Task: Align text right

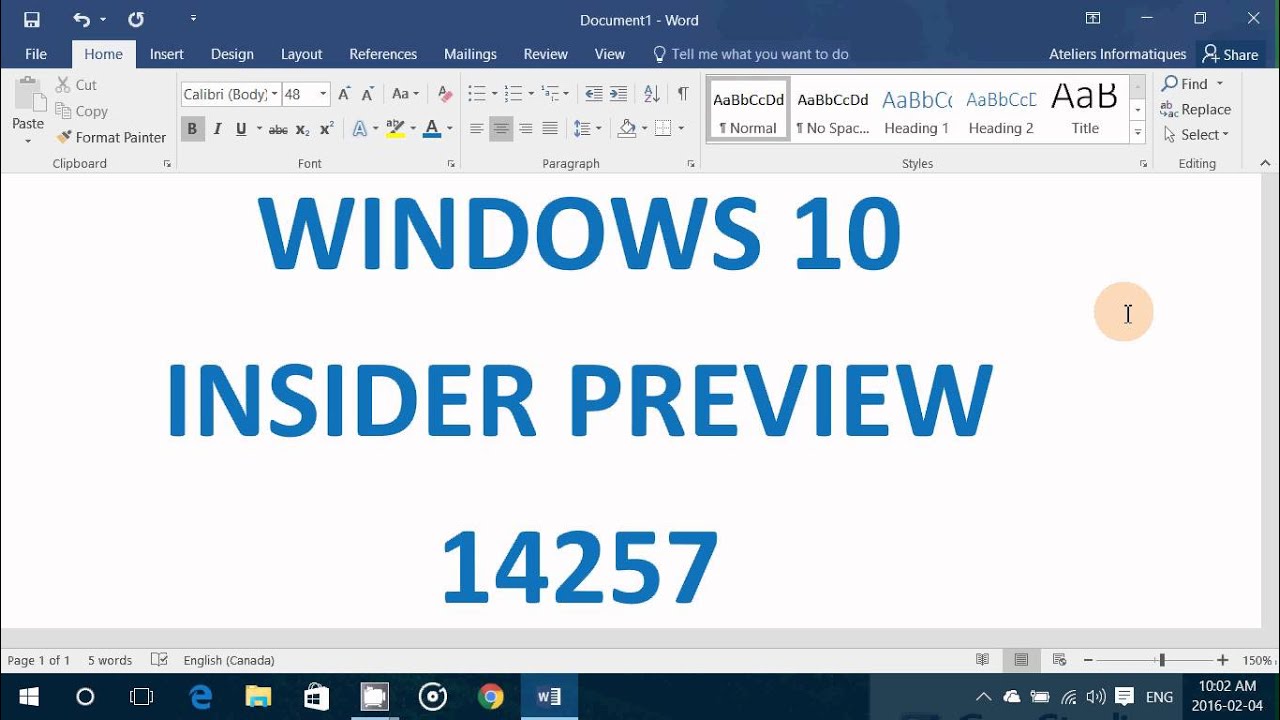Action: coord(525,129)
